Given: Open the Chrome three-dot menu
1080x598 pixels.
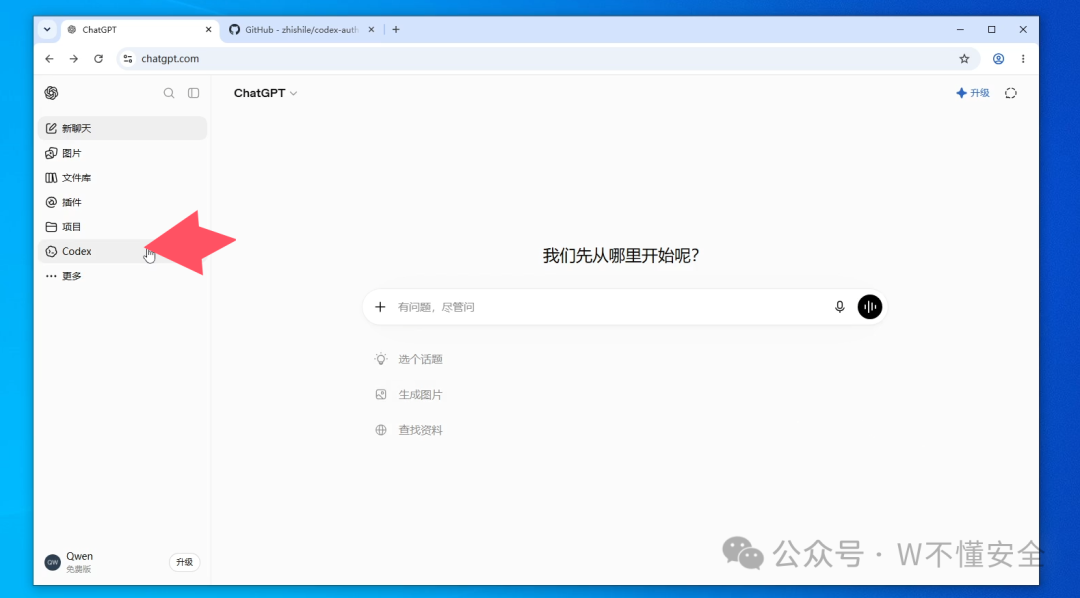Looking at the screenshot, I should pos(1023,59).
